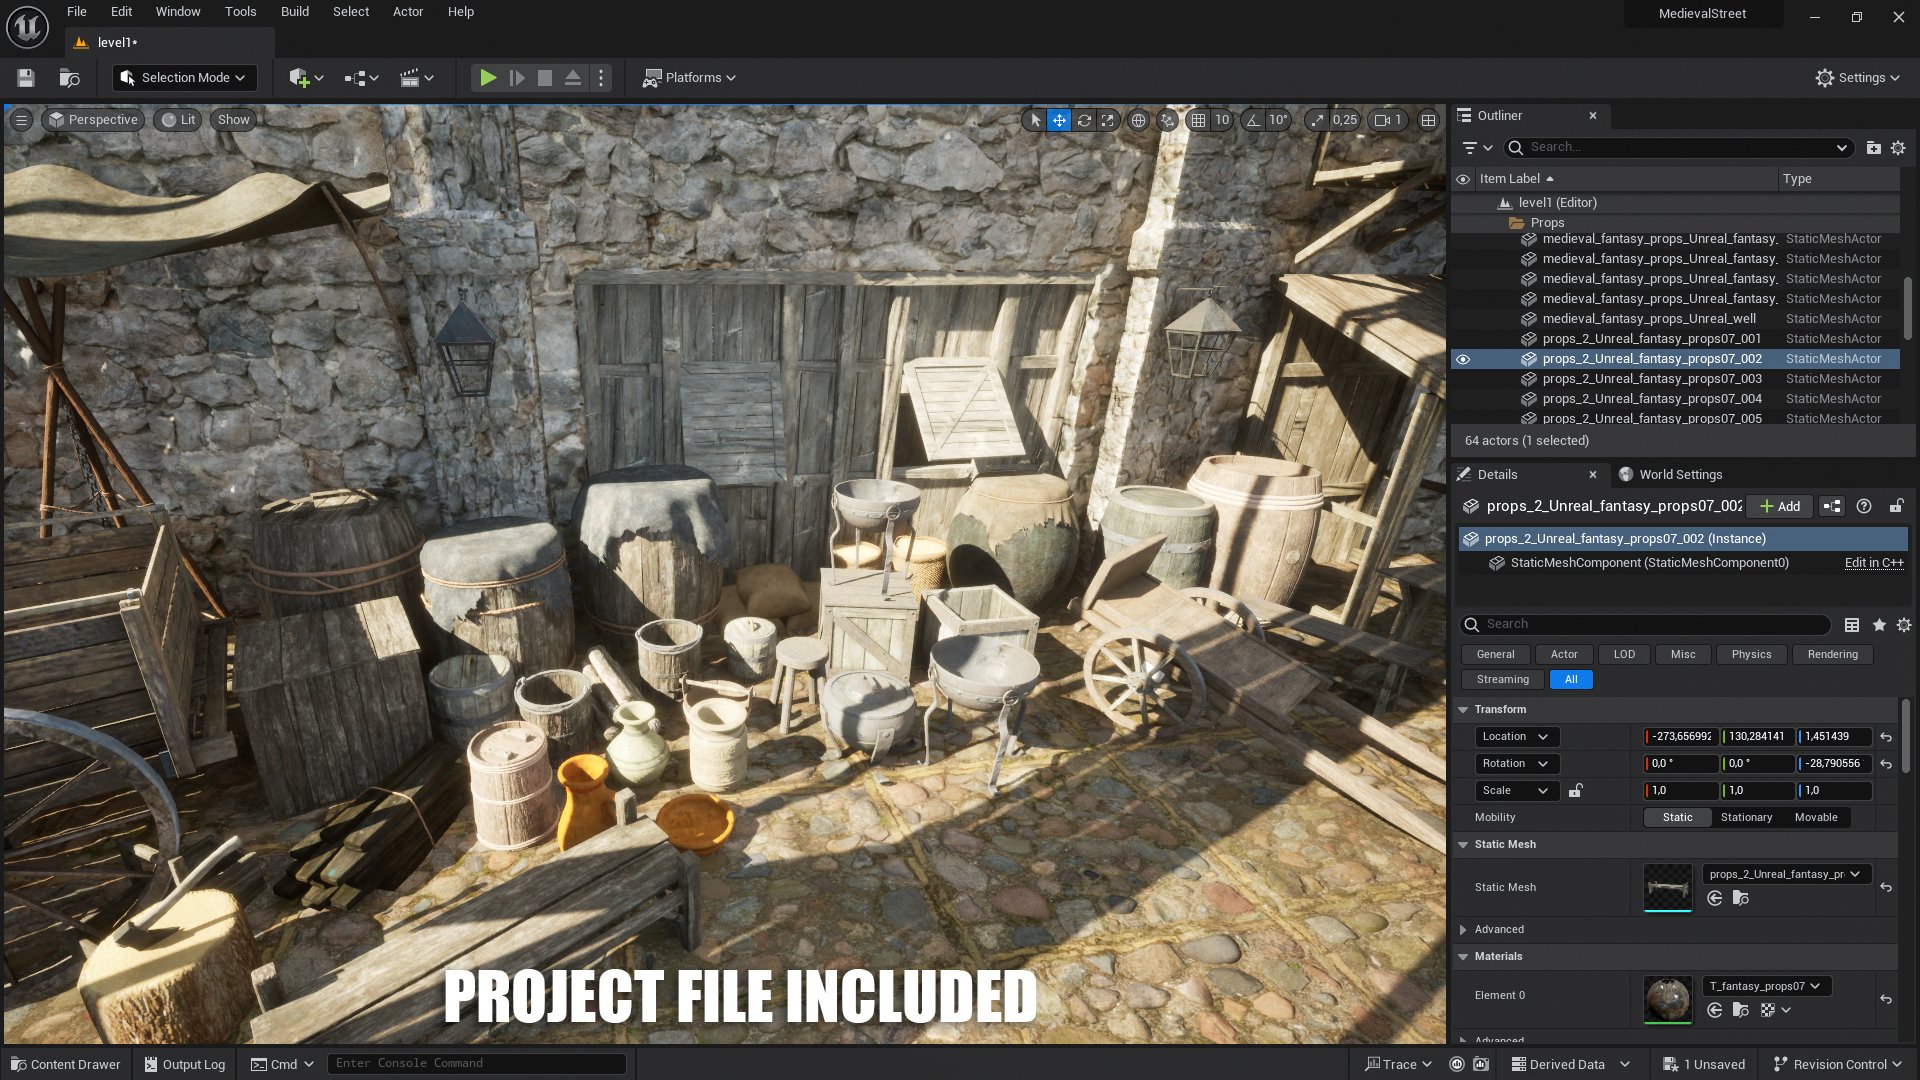1920x1080 pixels.
Task: Toggle scale ratio lock
Action: click(1576, 791)
